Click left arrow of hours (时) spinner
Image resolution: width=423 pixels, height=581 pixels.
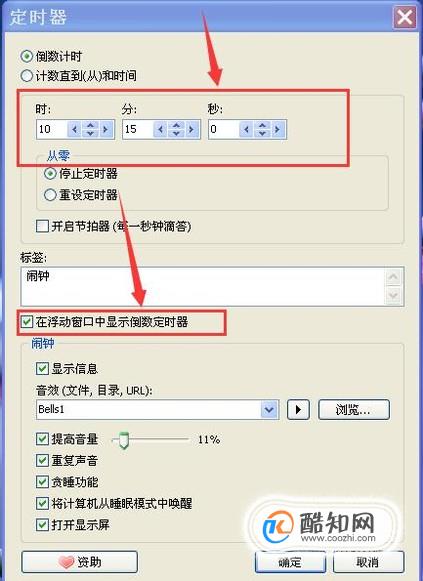coord(74,129)
